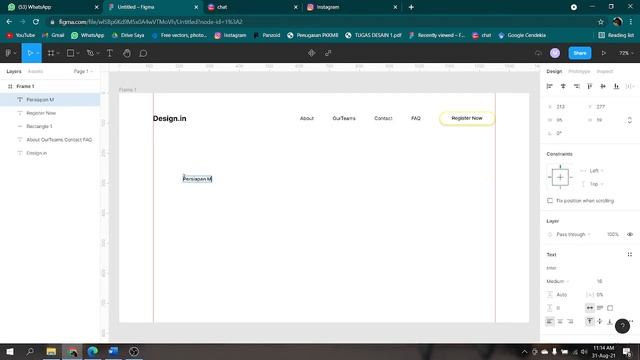Viewport: 640px width, 360px height.
Task: Click the blue Share button
Action: pos(580,53)
